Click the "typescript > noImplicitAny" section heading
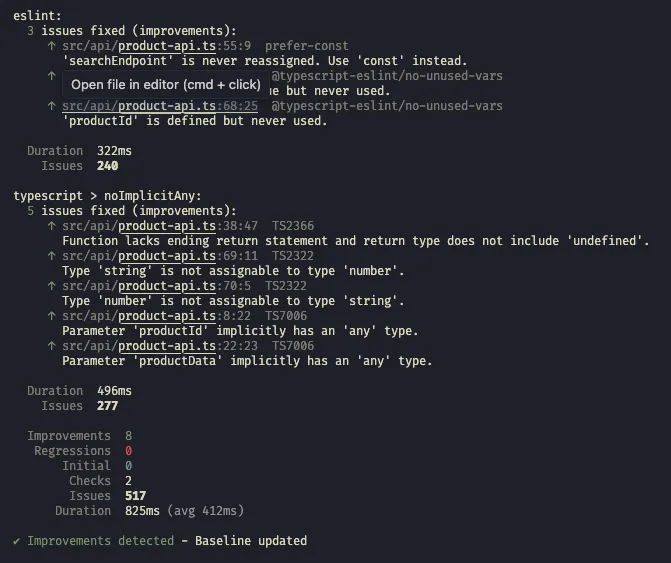 (x=107, y=196)
